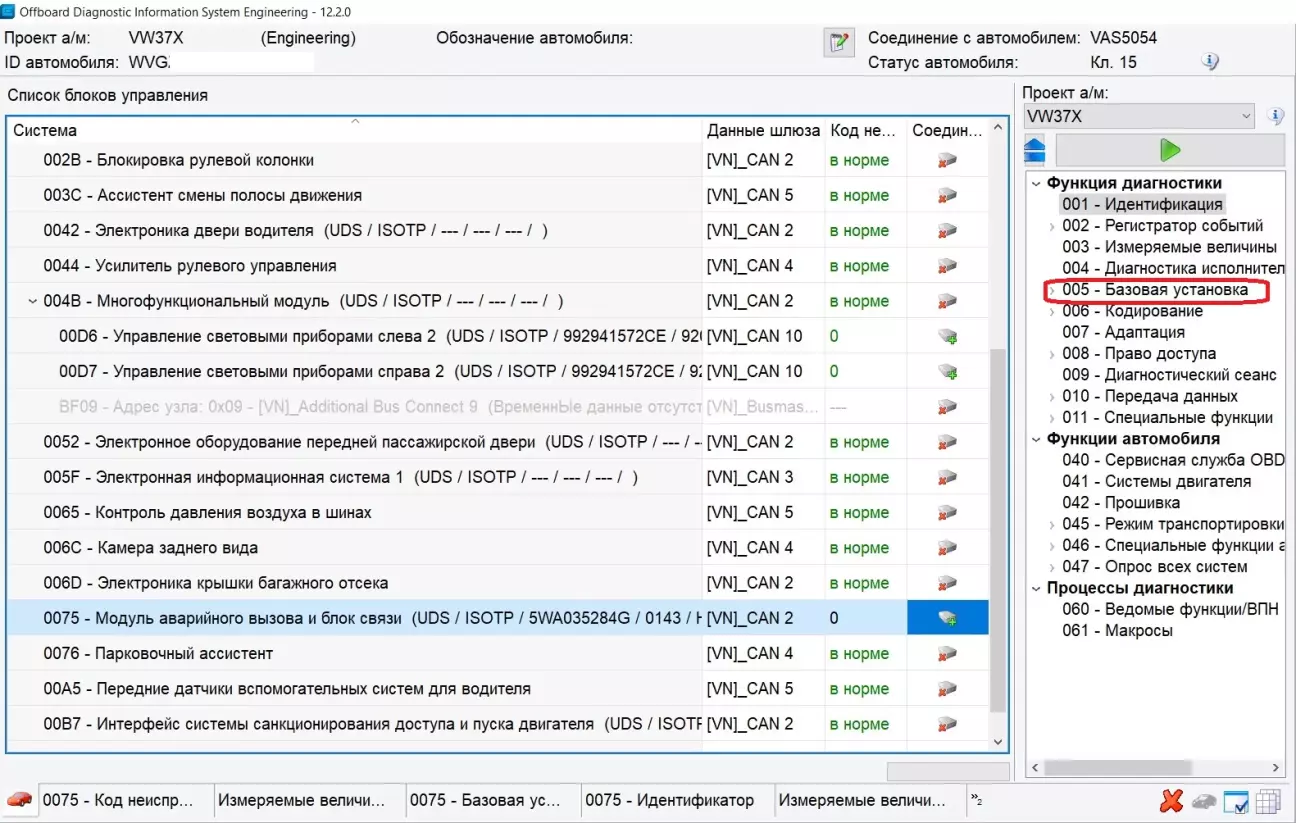Select 042 - Прошивка in vehicle functions
Screen dimensions: 1296x823
pyautogui.click(x=1120, y=503)
